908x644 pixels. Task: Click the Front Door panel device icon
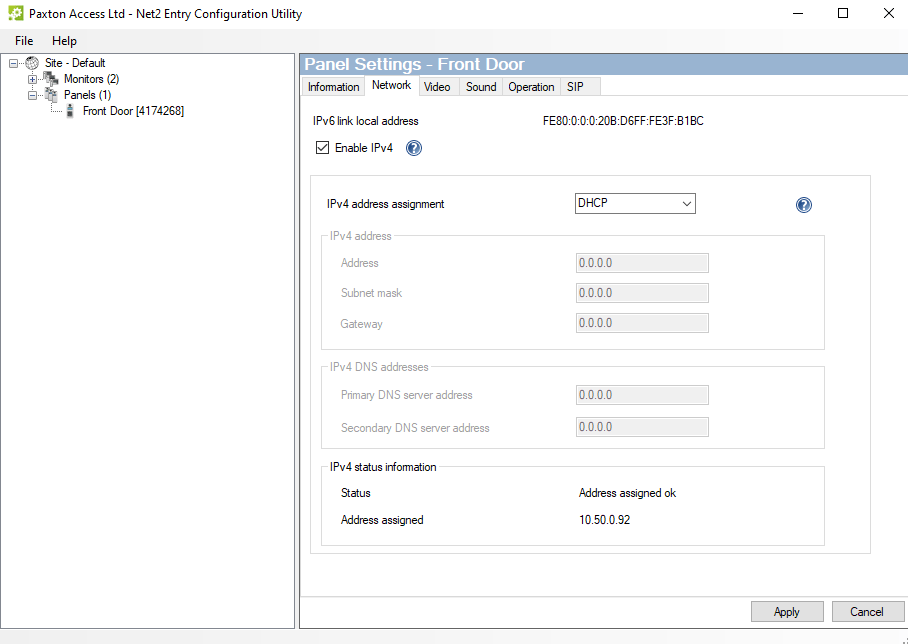pyautogui.click(x=70, y=111)
